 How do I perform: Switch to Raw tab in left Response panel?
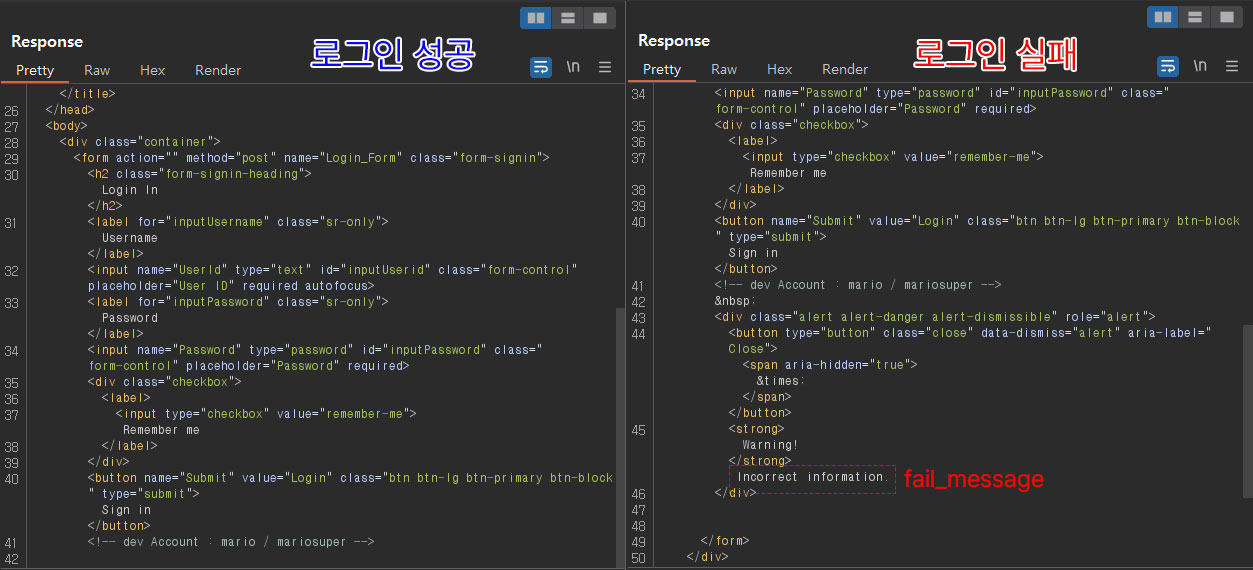[x=97, y=70]
